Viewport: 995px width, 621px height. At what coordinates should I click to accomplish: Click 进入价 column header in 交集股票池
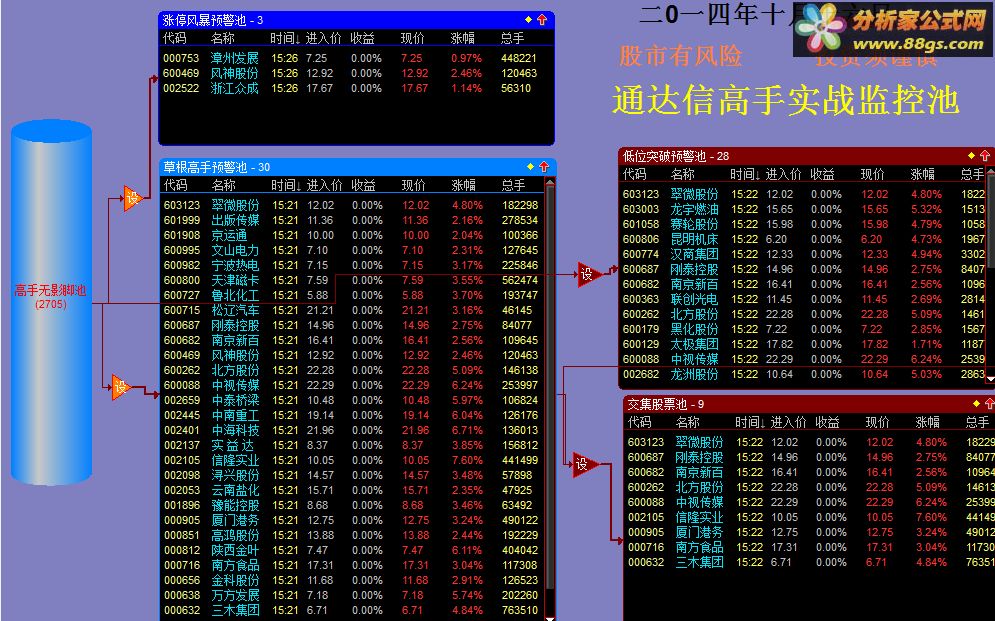[789, 422]
